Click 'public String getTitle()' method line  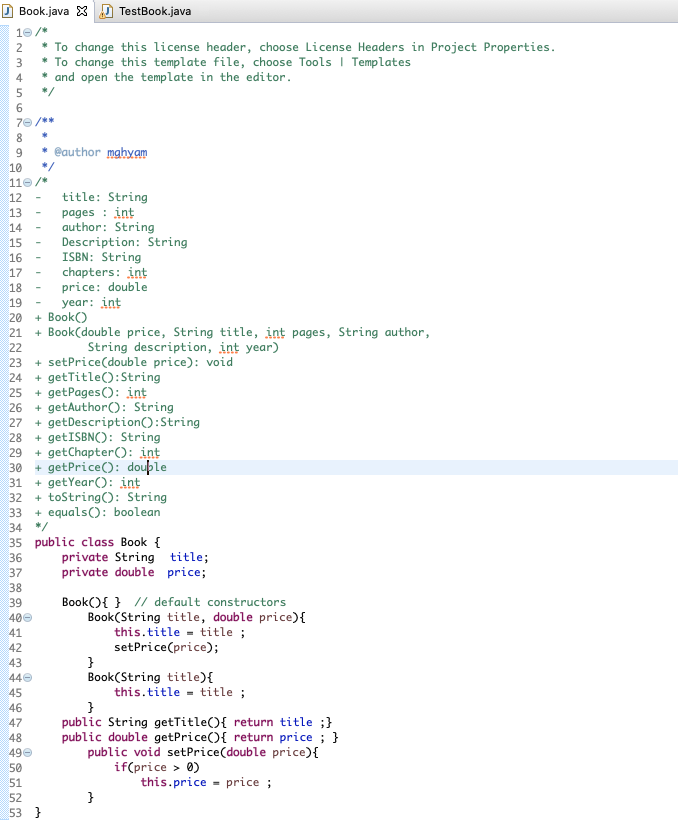(196, 722)
